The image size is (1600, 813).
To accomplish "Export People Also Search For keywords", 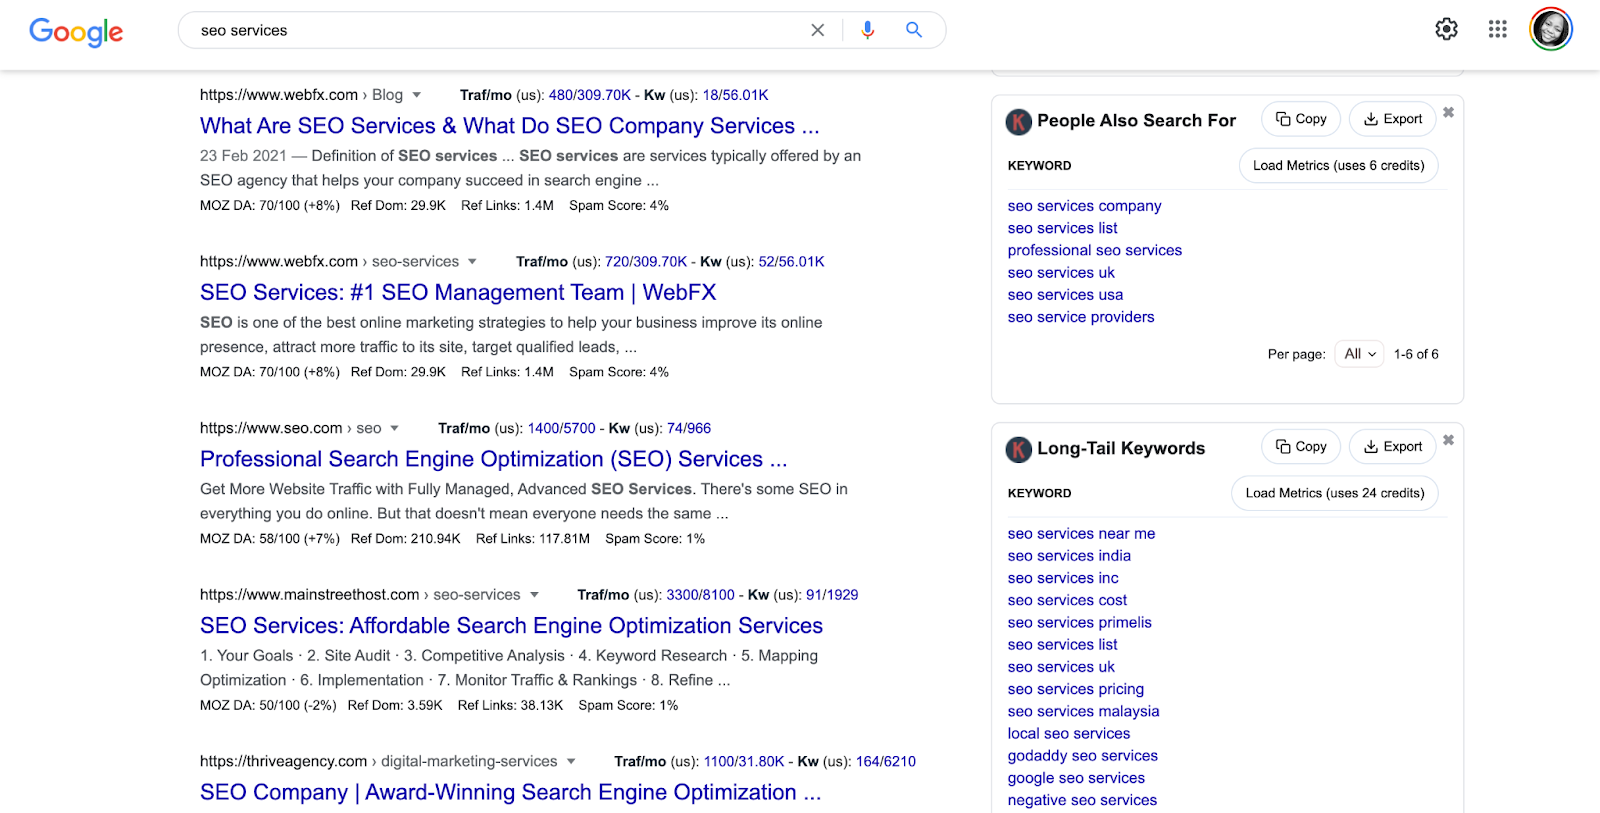I will [x=1393, y=119].
